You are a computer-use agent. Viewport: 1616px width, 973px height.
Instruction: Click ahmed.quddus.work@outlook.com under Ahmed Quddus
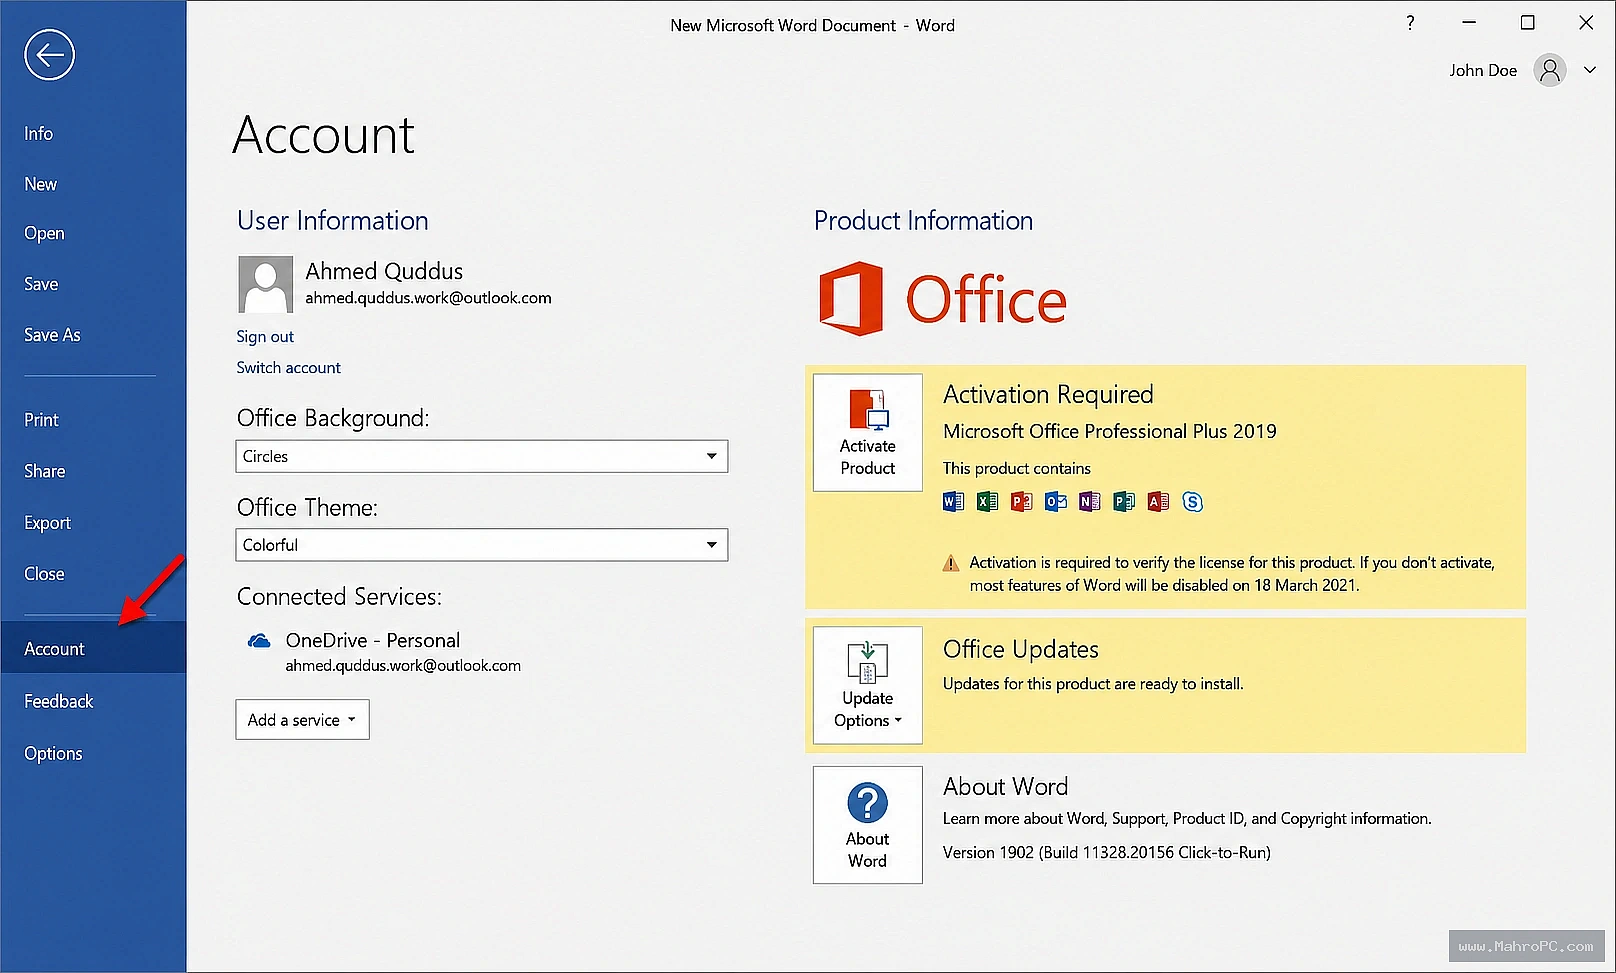coord(428,298)
